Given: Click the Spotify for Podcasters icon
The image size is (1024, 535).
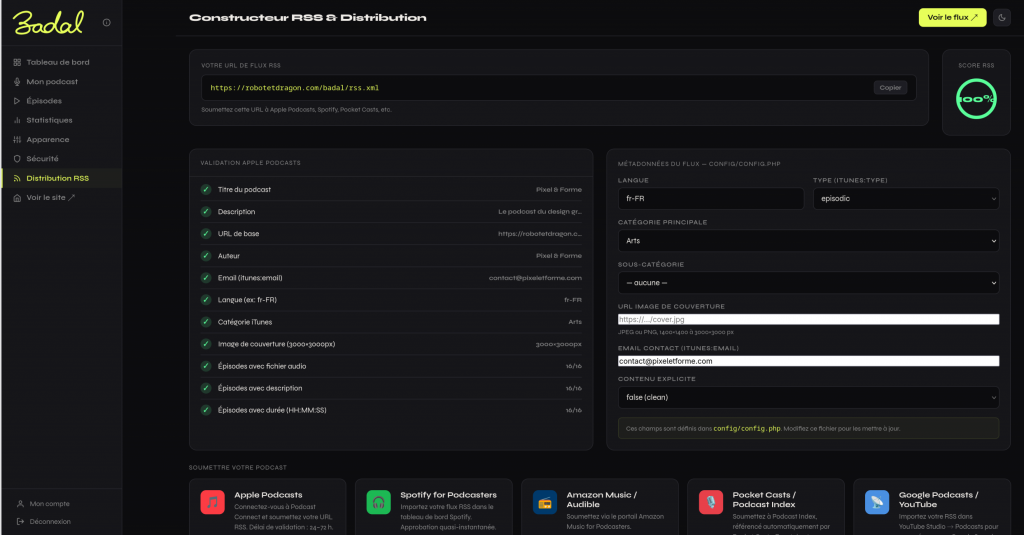Looking at the screenshot, I should point(378,502).
